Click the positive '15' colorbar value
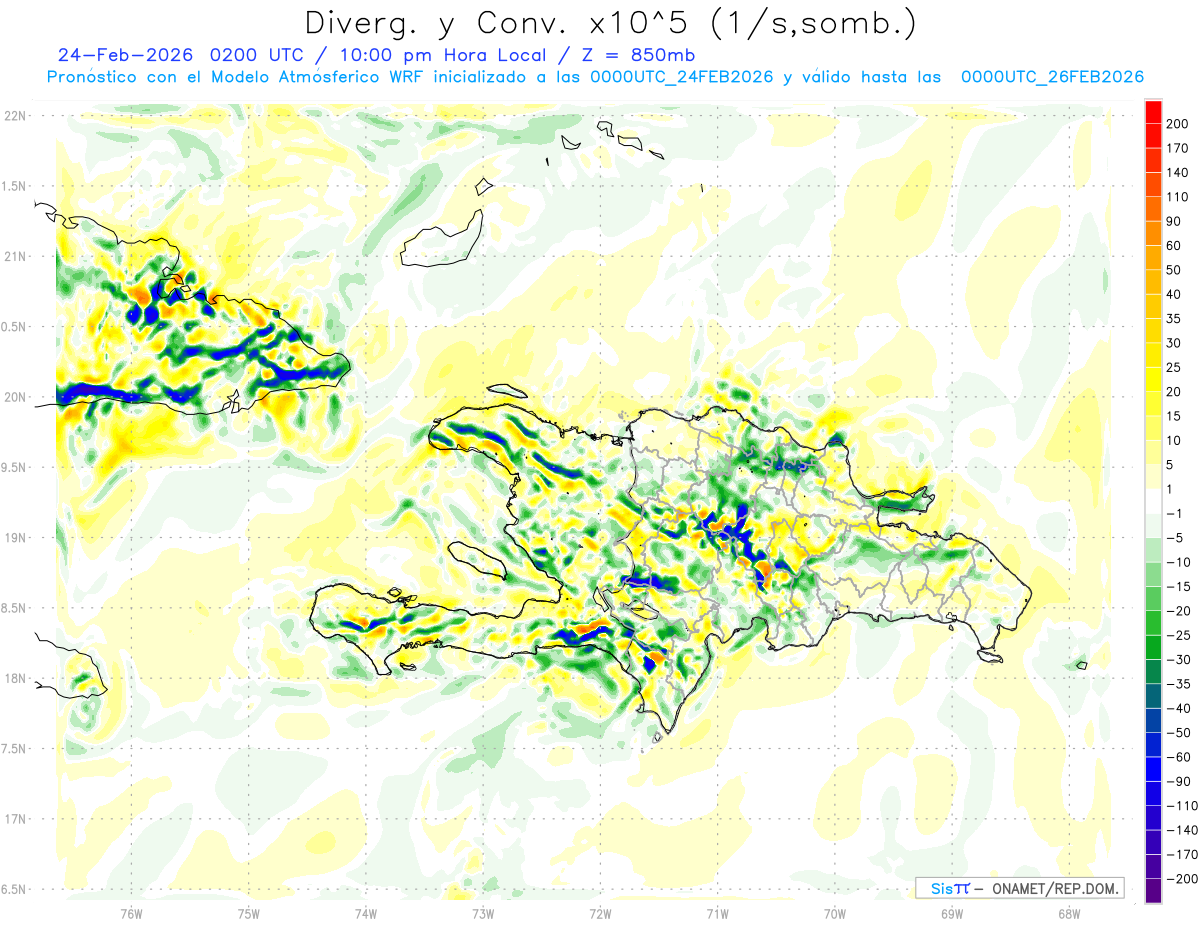The image size is (1200, 927). (1175, 416)
